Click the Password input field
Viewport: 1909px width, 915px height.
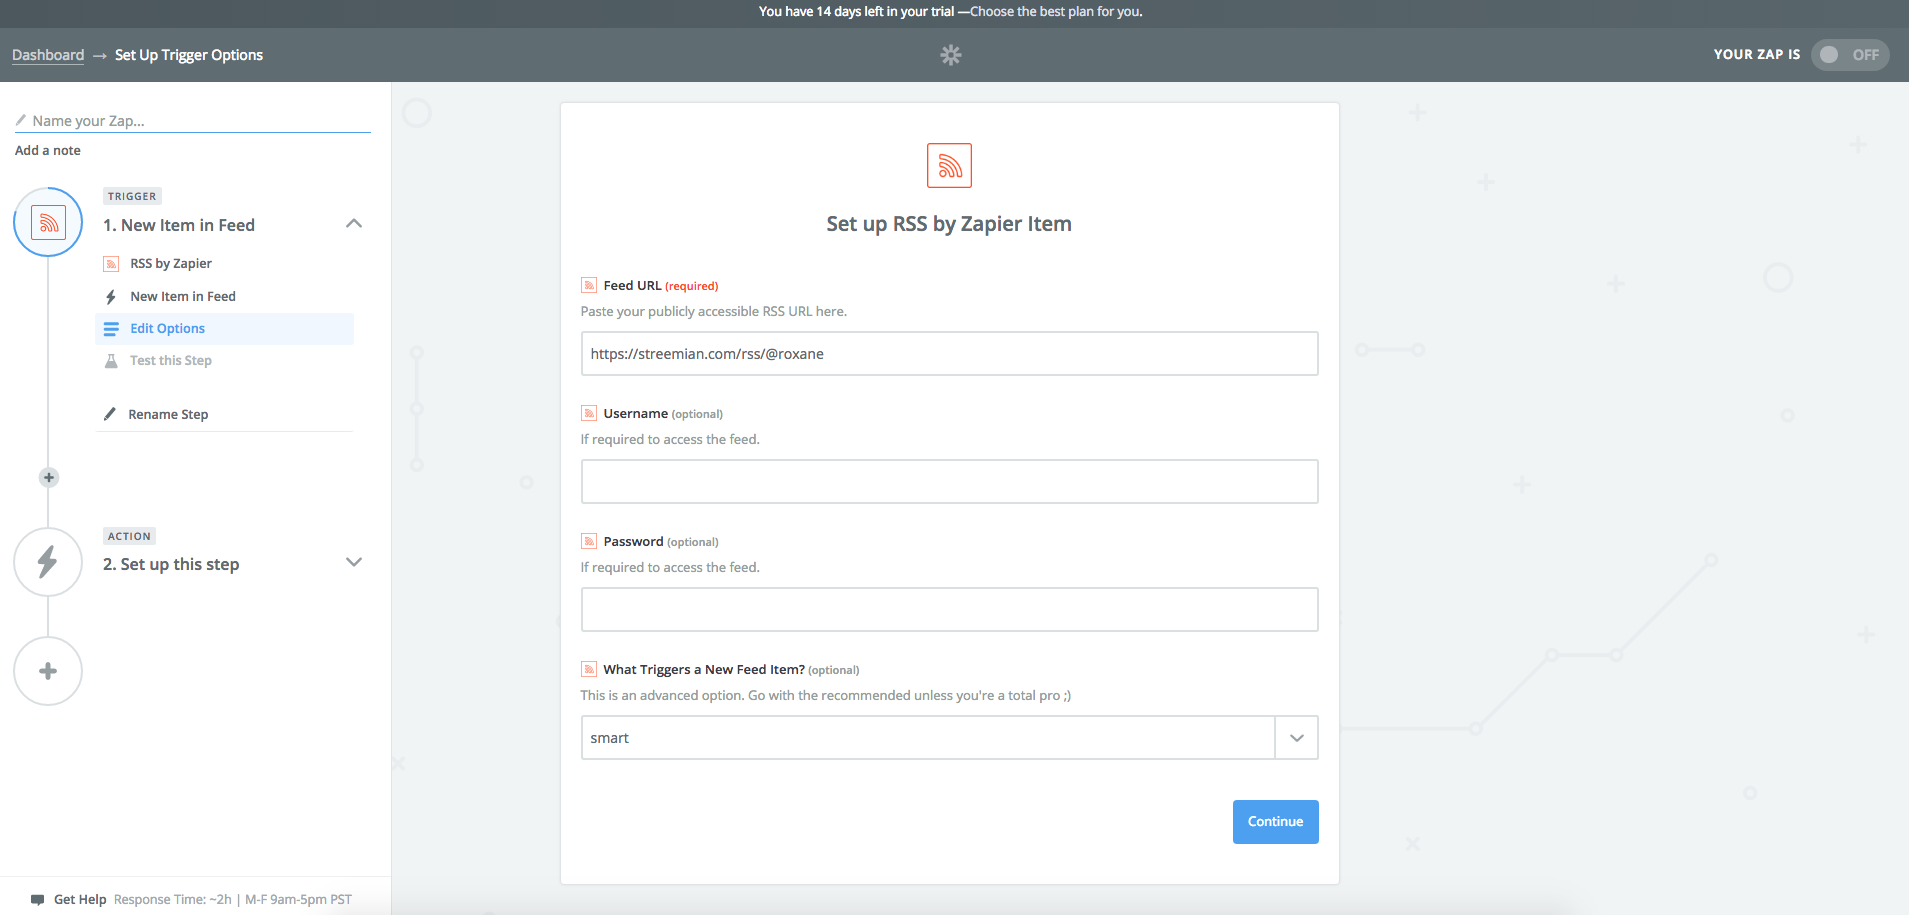tap(949, 610)
